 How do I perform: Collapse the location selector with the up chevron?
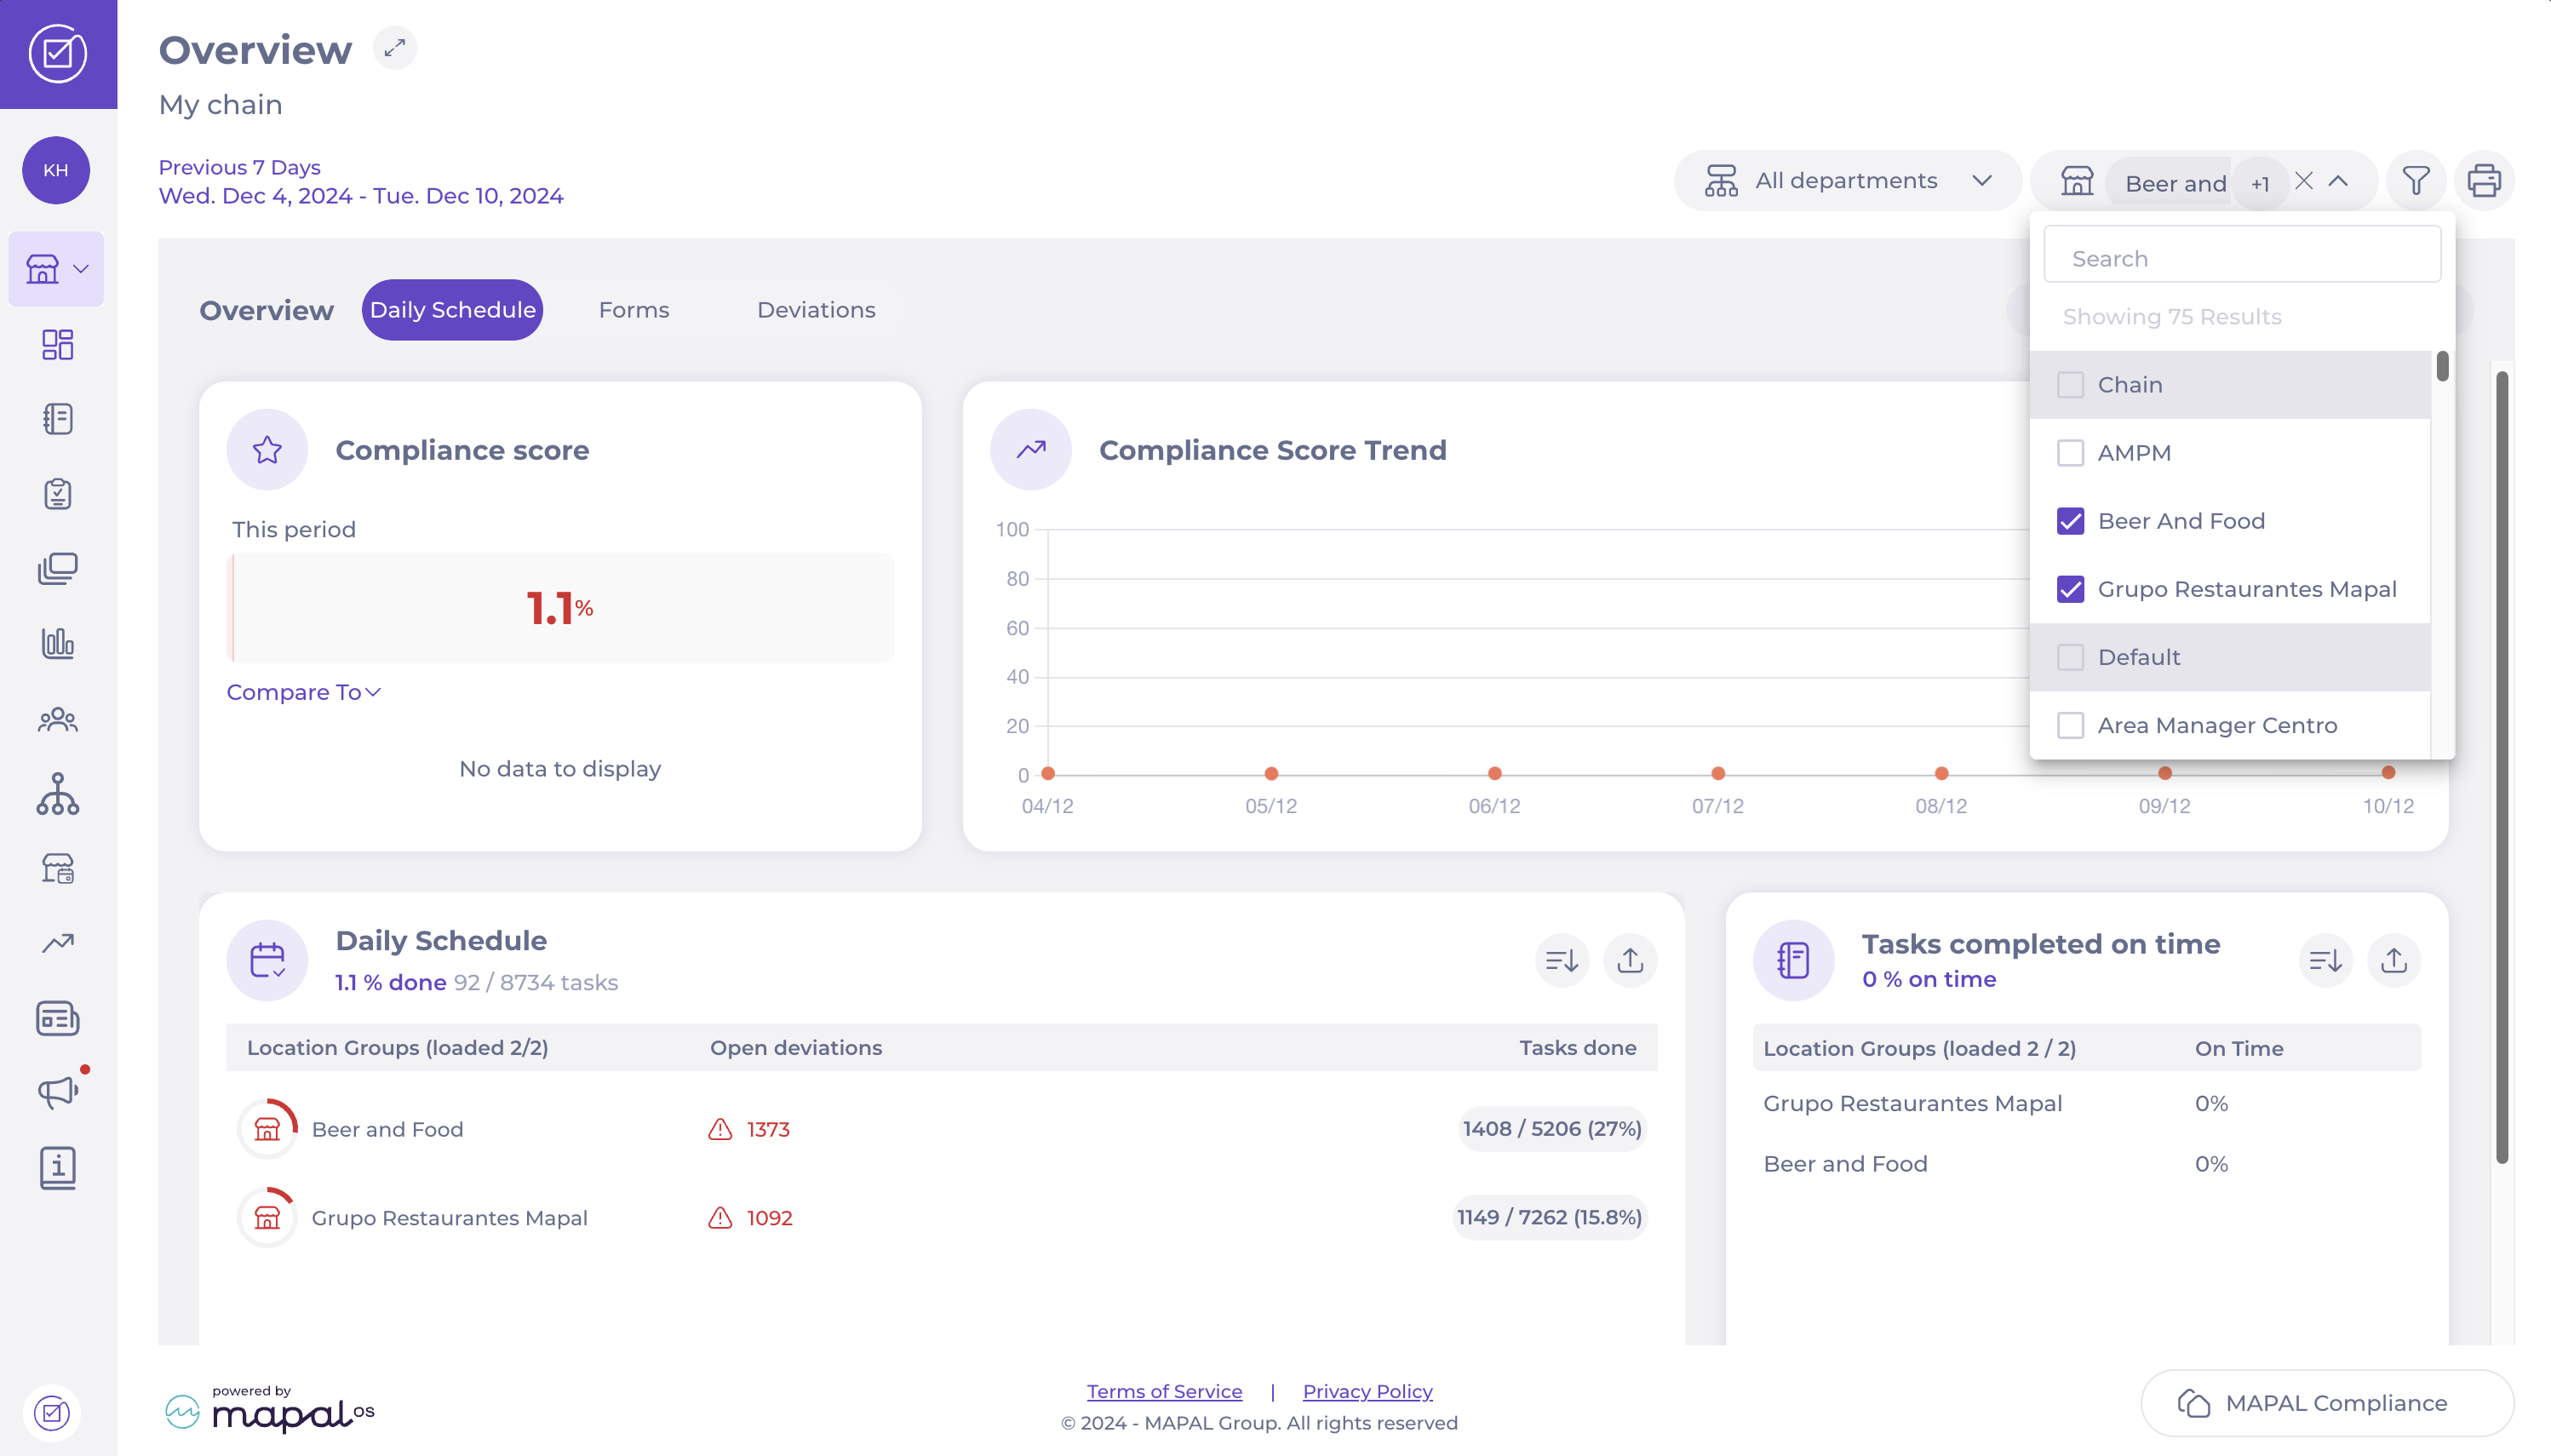click(x=2338, y=181)
